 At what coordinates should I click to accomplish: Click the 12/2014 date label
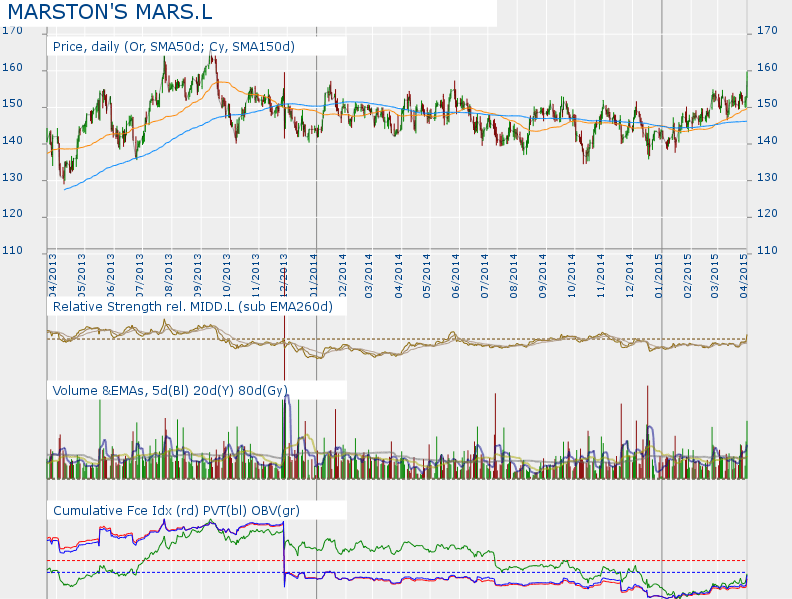[x=629, y=276]
